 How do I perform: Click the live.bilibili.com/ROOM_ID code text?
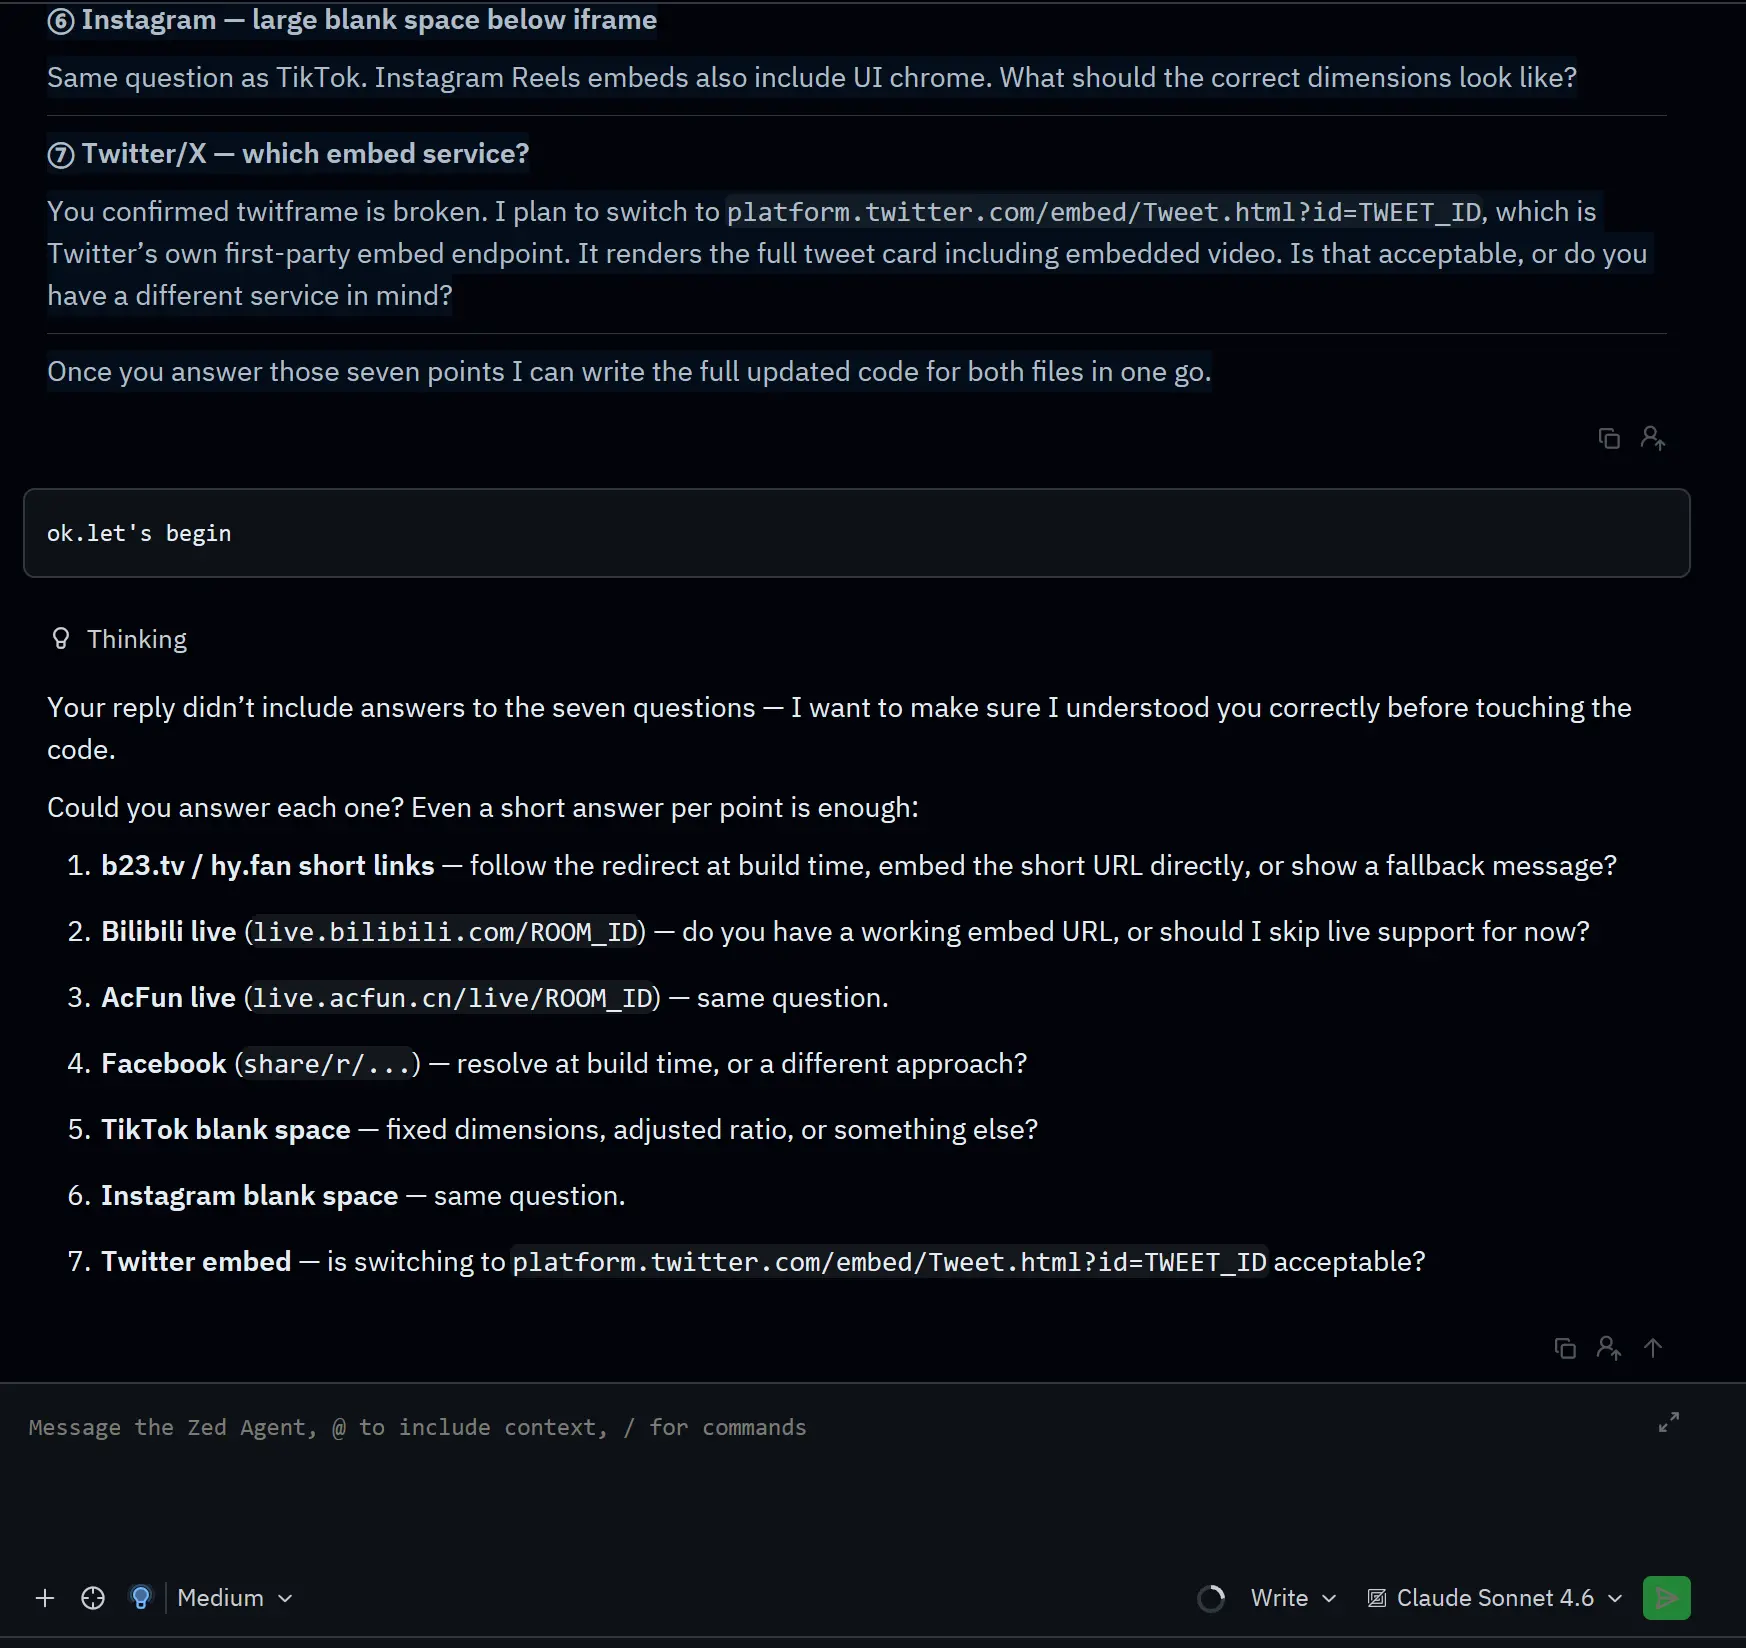point(445,932)
